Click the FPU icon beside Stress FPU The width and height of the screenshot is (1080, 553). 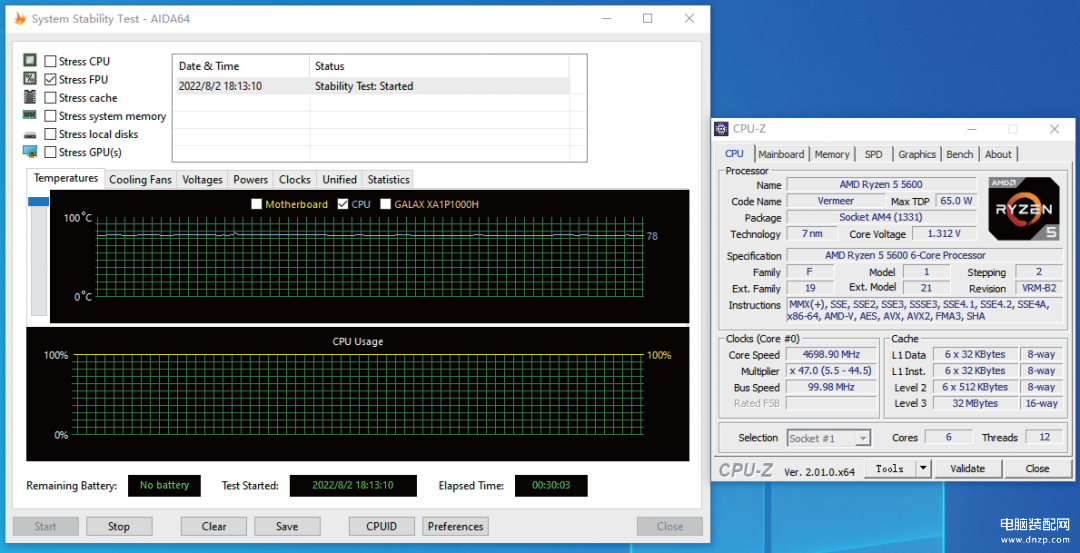pyautogui.click(x=30, y=79)
